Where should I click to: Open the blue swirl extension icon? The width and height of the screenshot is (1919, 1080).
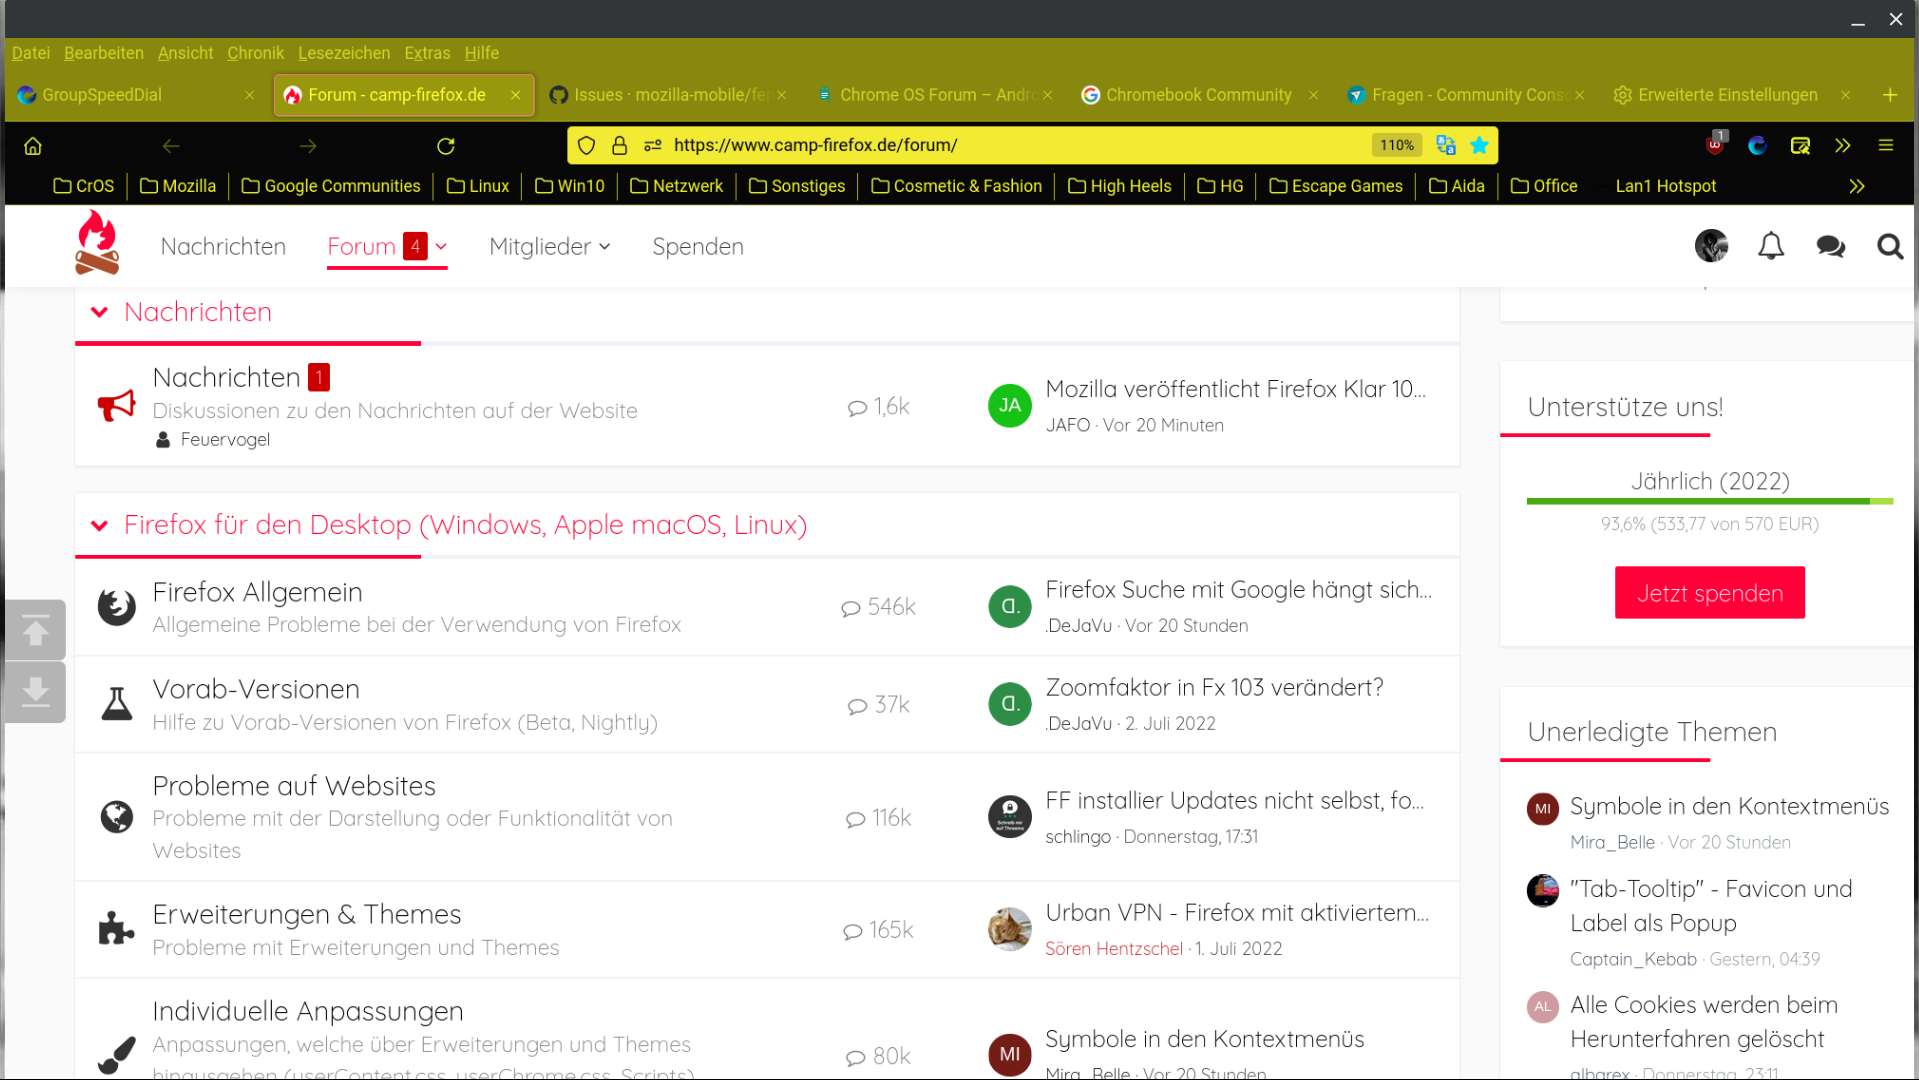click(x=1758, y=146)
